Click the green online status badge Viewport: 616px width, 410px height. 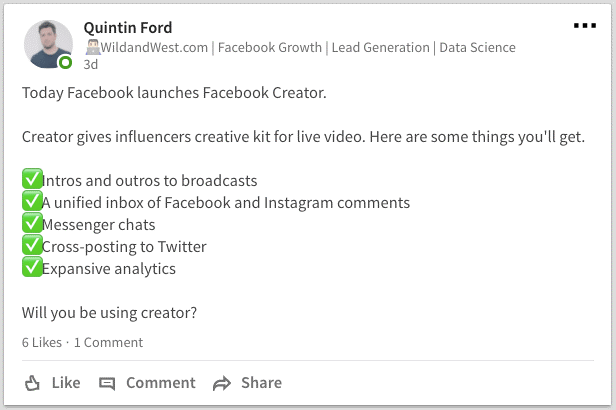point(65,62)
